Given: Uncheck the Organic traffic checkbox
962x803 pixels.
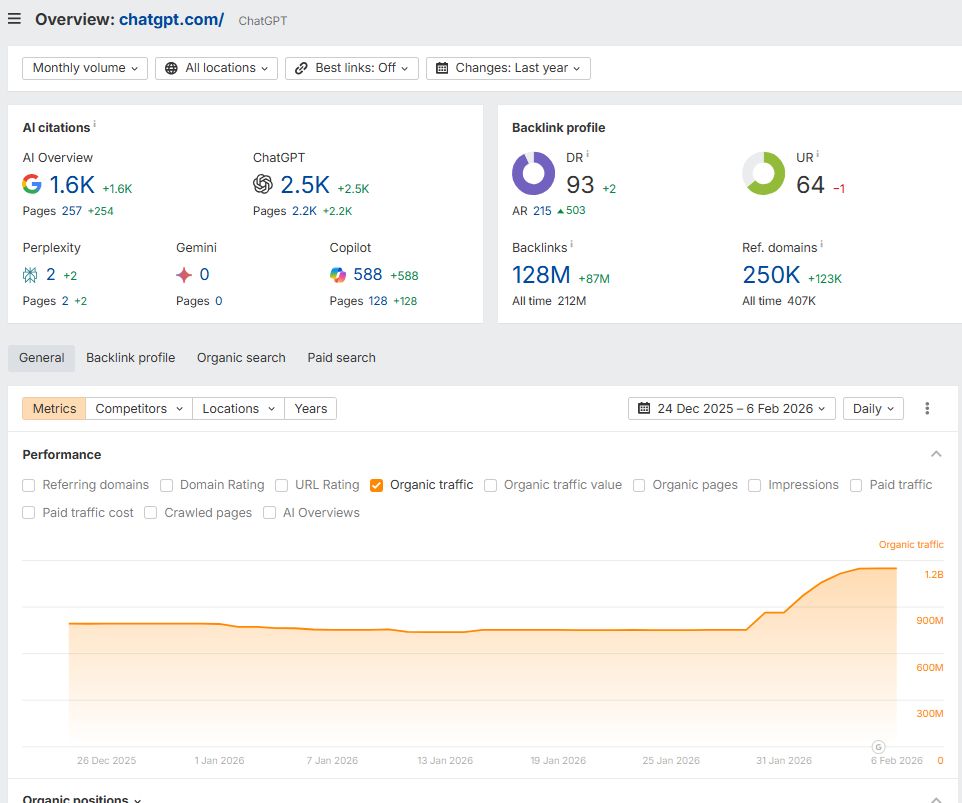Looking at the screenshot, I should coord(376,485).
